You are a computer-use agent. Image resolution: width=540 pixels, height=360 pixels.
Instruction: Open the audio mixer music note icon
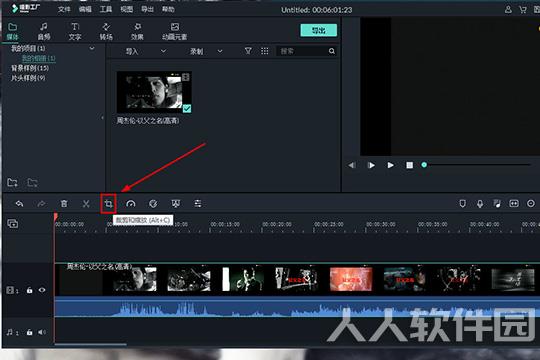click(497, 204)
